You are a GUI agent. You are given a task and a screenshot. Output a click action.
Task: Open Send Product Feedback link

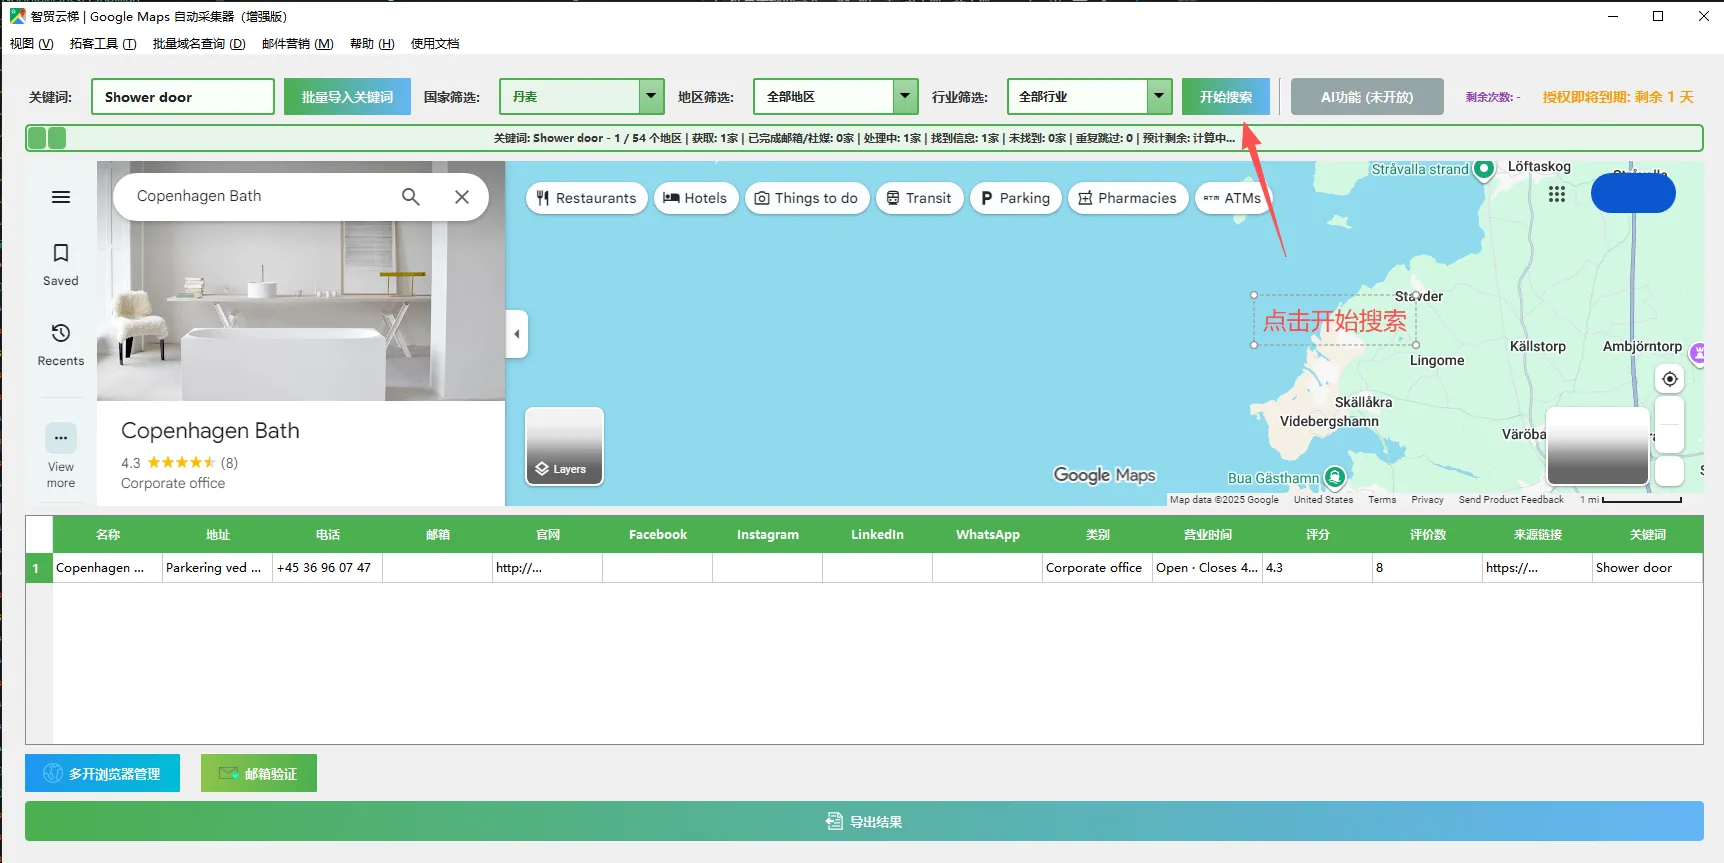point(1511,500)
